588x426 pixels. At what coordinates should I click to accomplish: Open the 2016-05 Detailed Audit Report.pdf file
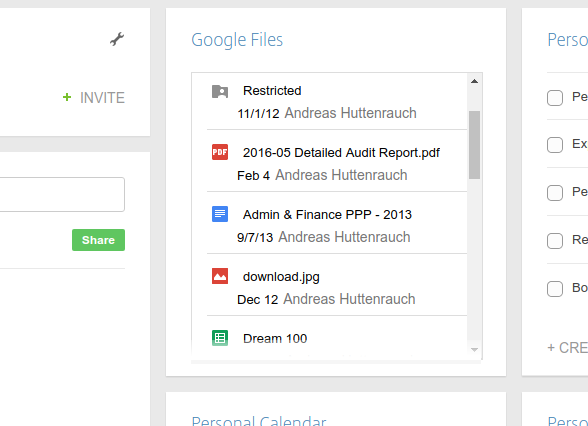pos(341,153)
